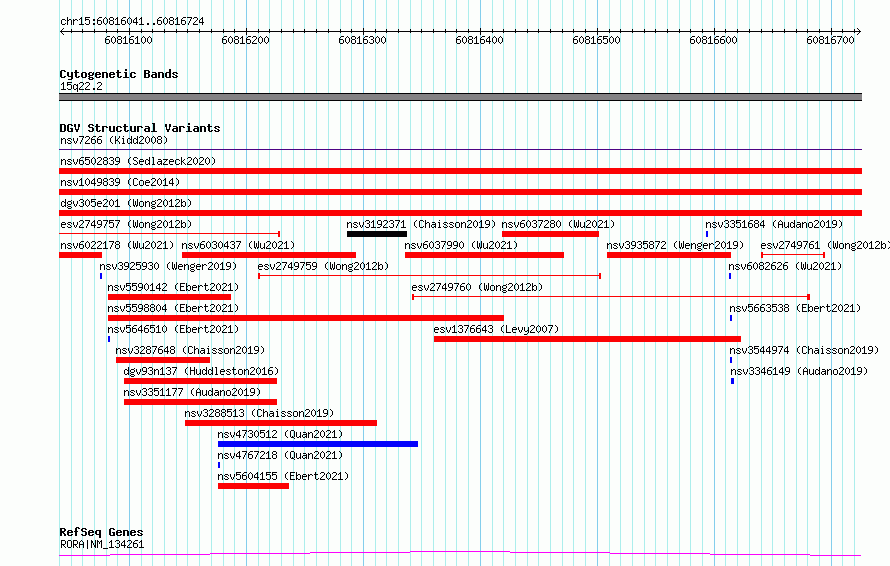Click ruler position 60816500
The width and height of the screenshot is (890, 566).
point(596,40)
